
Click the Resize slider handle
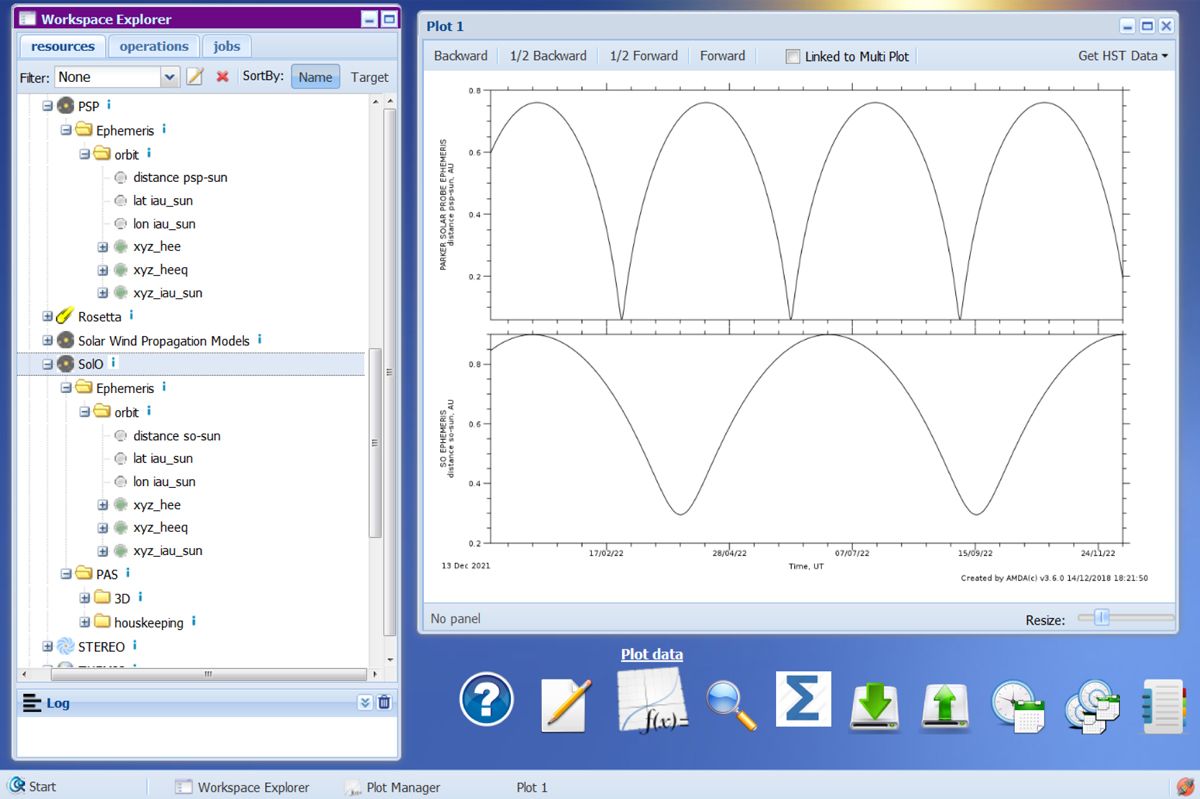click(x=1102, y=619)
